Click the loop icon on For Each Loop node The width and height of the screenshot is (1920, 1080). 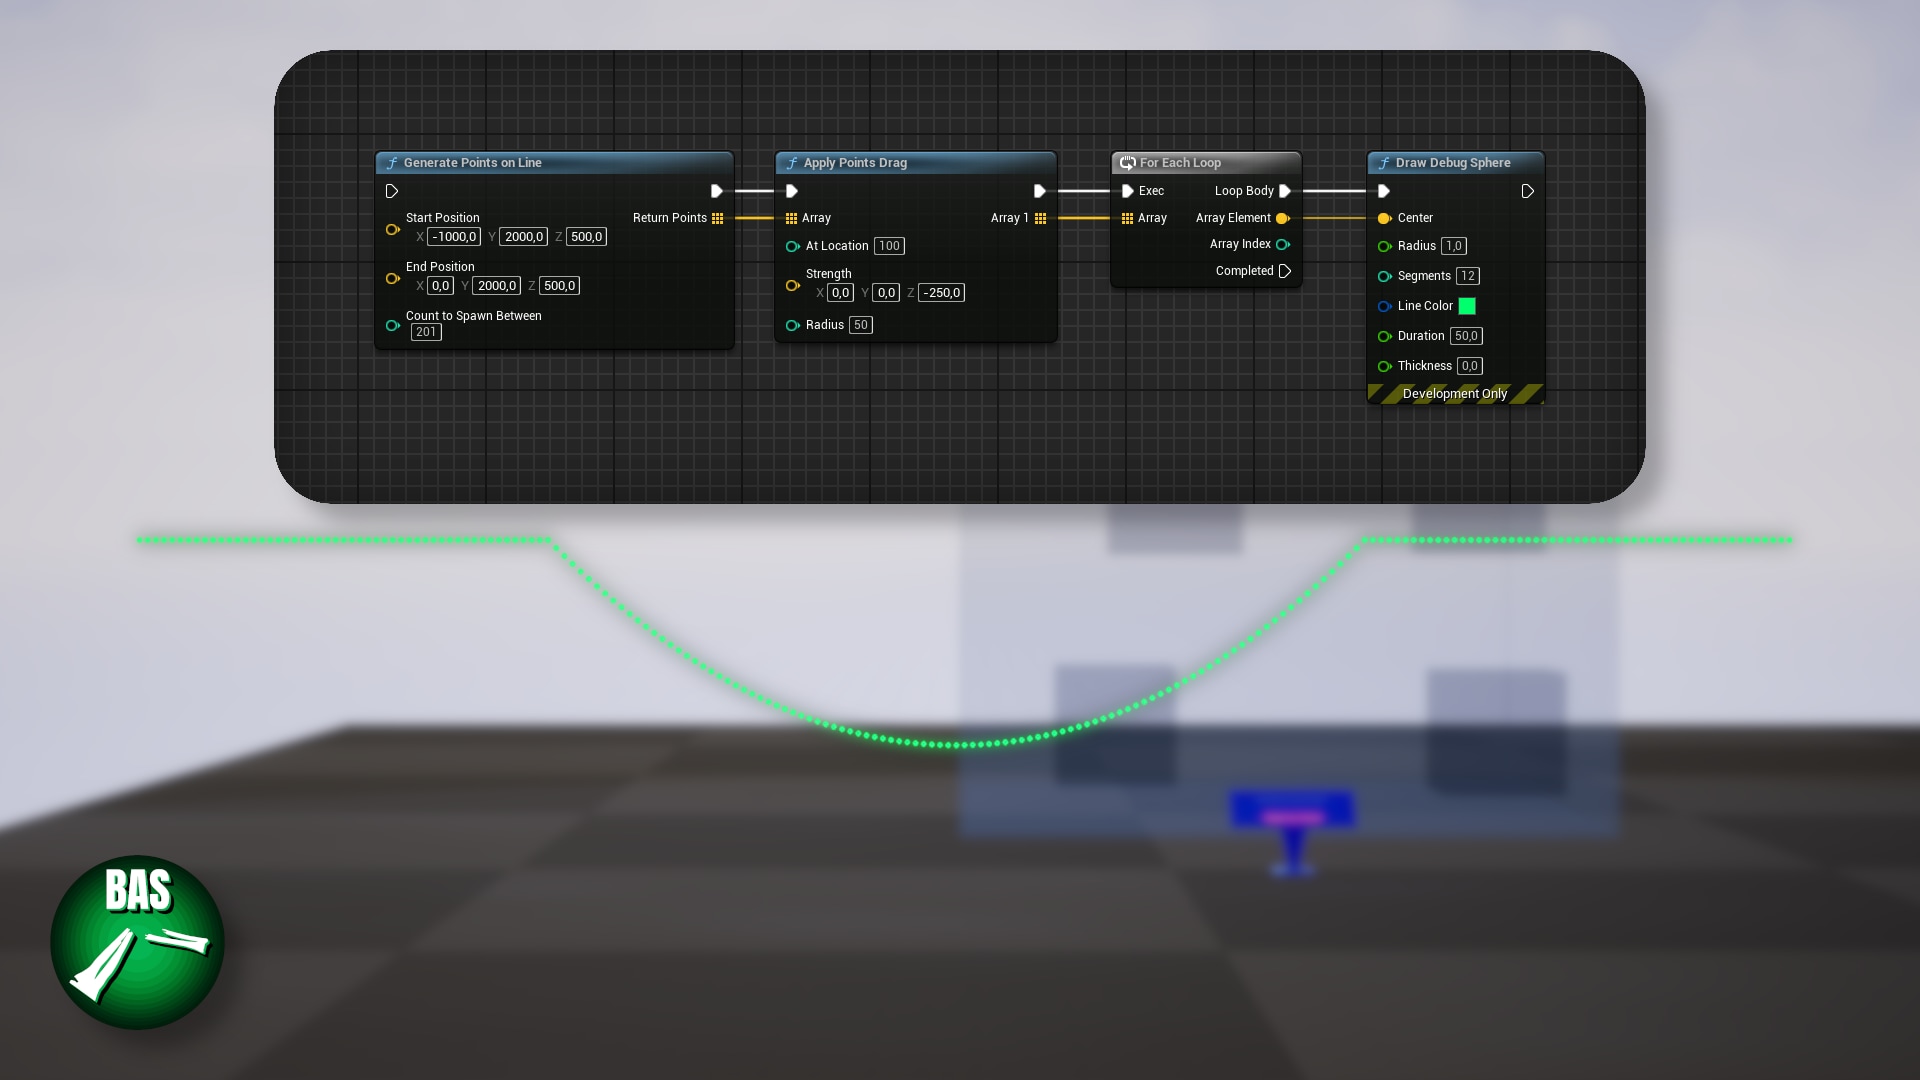[1128, 162]
